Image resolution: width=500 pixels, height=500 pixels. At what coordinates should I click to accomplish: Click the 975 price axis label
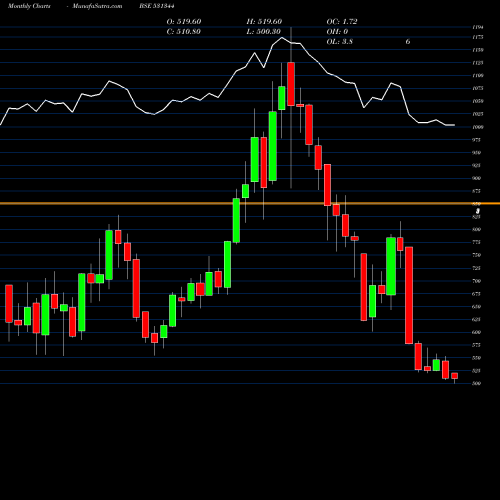(477, 140)
